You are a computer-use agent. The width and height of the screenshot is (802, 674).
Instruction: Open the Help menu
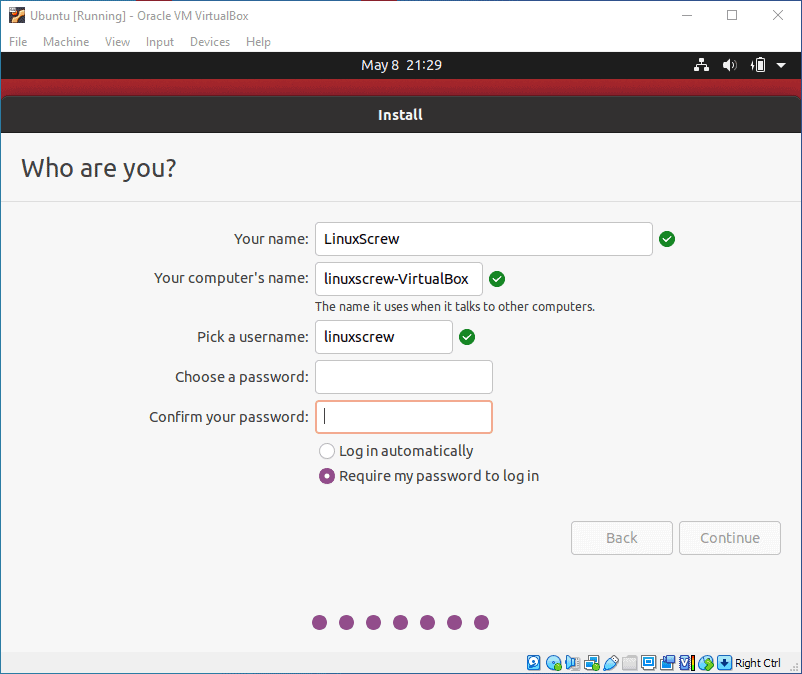tap(258, 42)
